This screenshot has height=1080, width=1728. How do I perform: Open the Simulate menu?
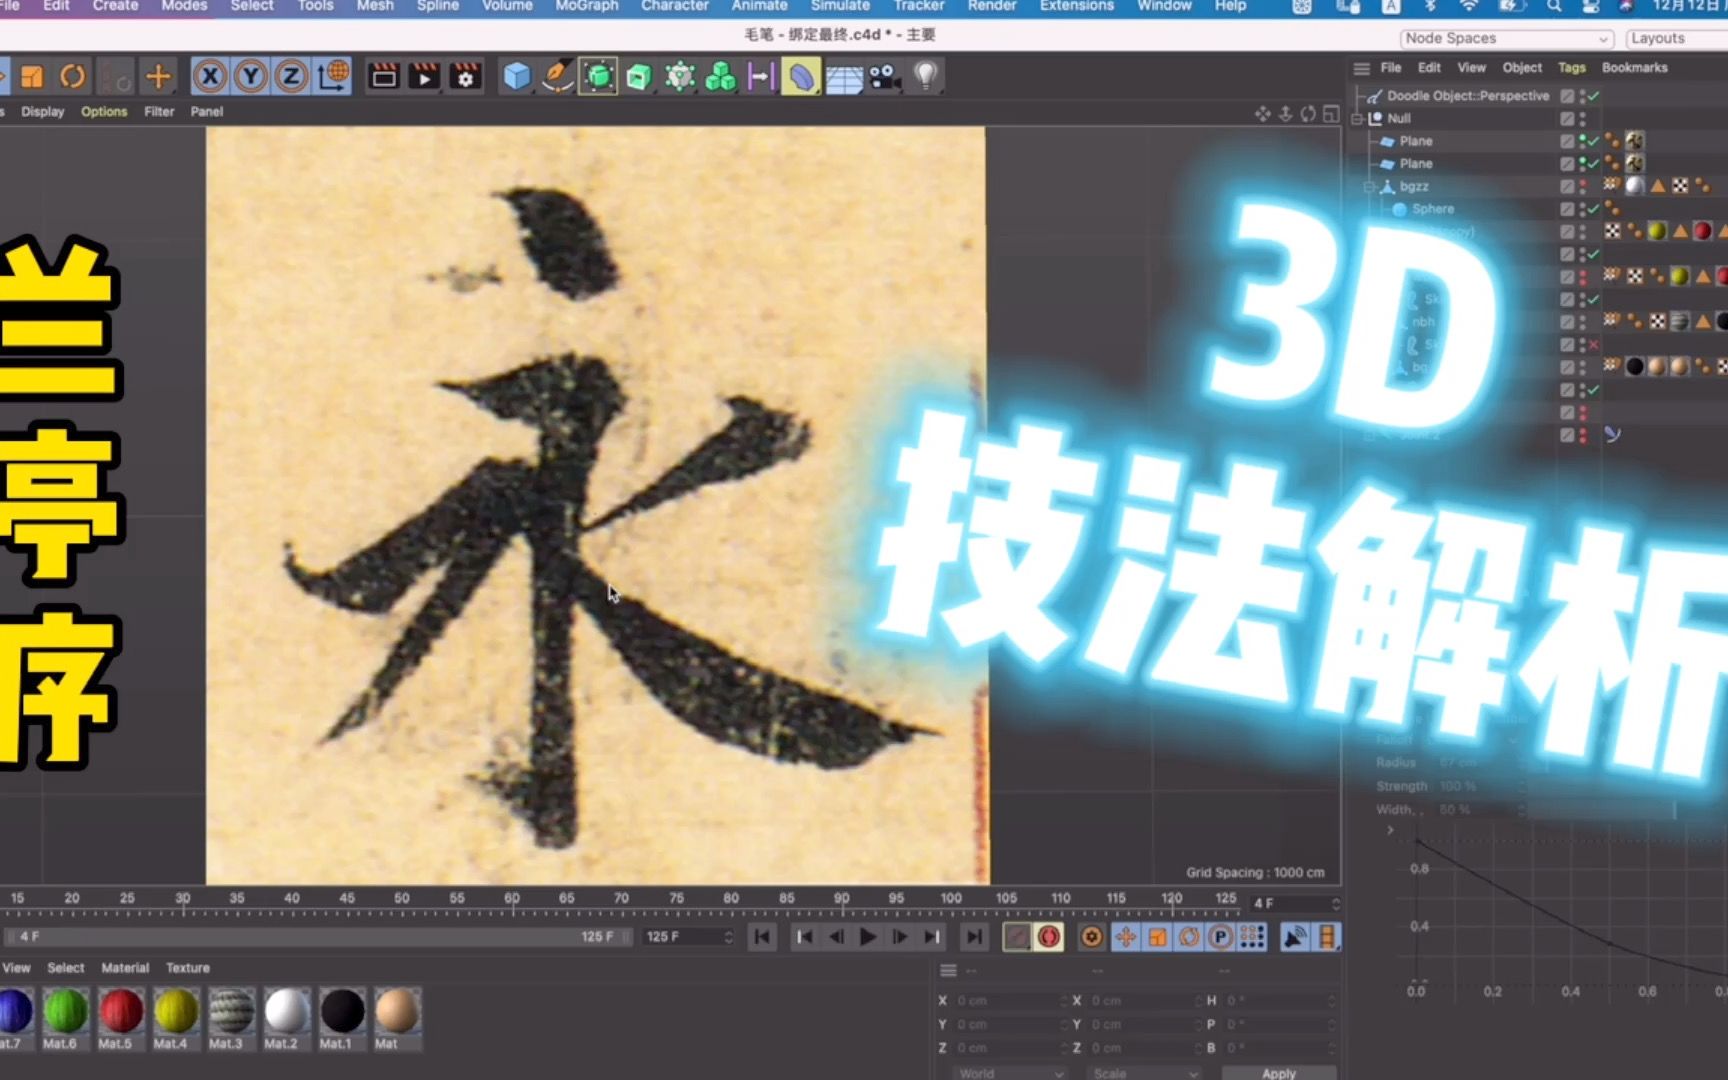point(840,6)
